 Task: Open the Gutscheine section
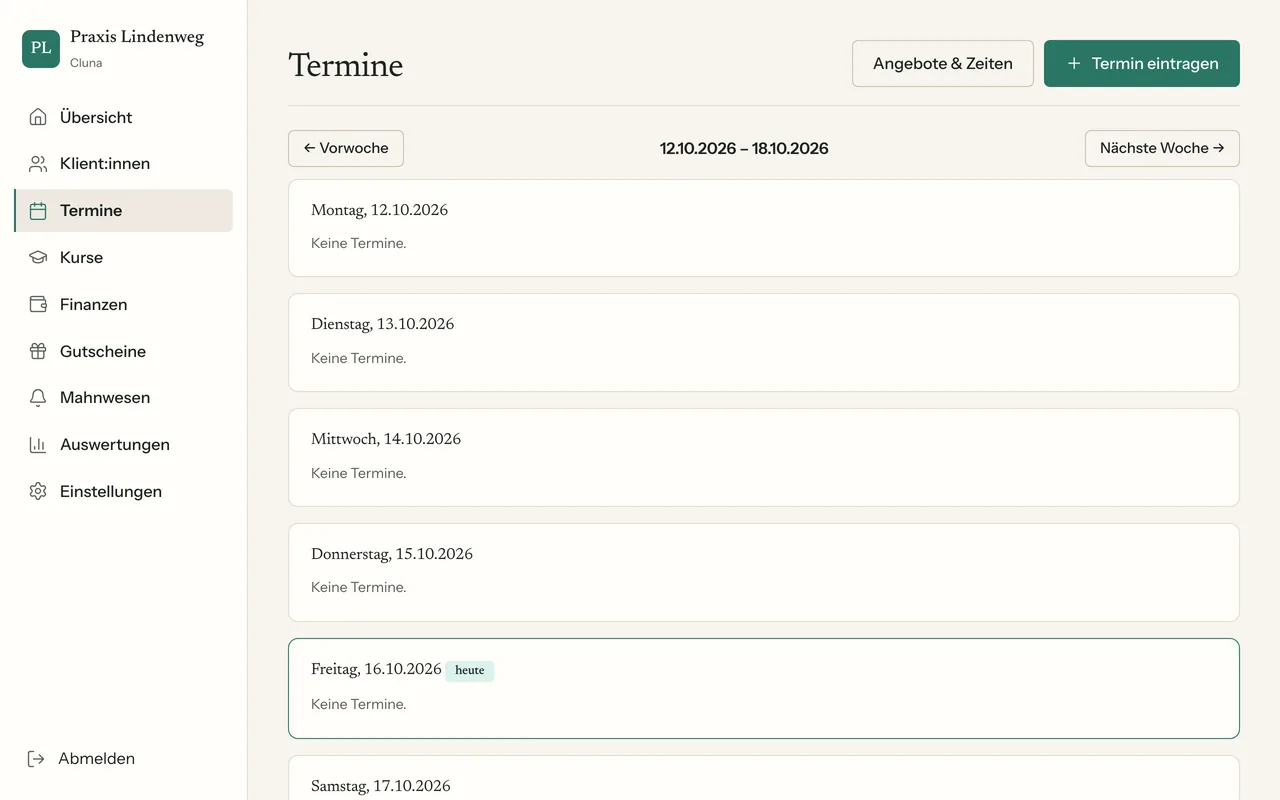pos(124,351)
